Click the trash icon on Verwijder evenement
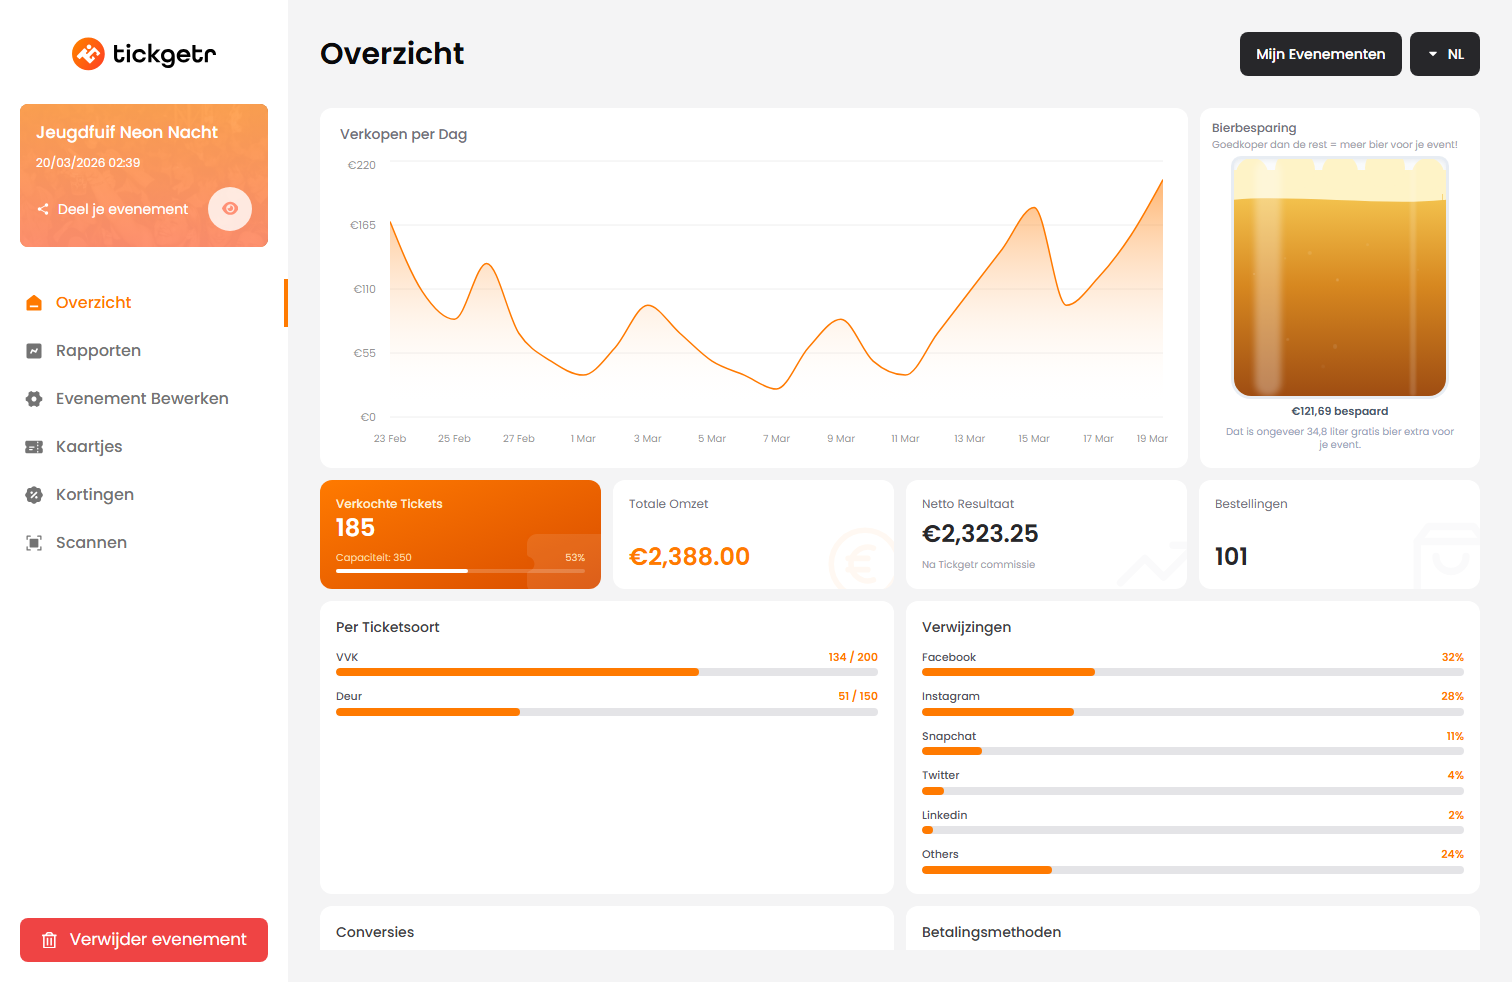 pyautogui.click(x=48, y=939)
